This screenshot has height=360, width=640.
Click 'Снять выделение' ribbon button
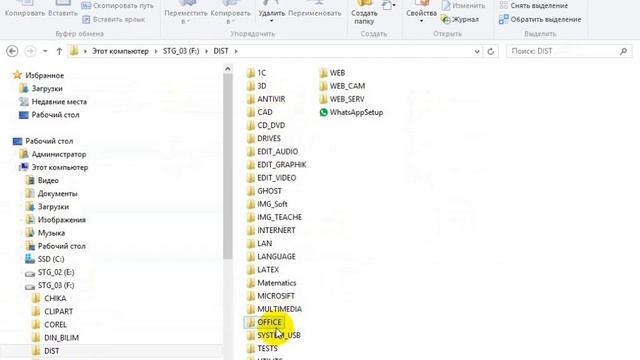point(534,6)
